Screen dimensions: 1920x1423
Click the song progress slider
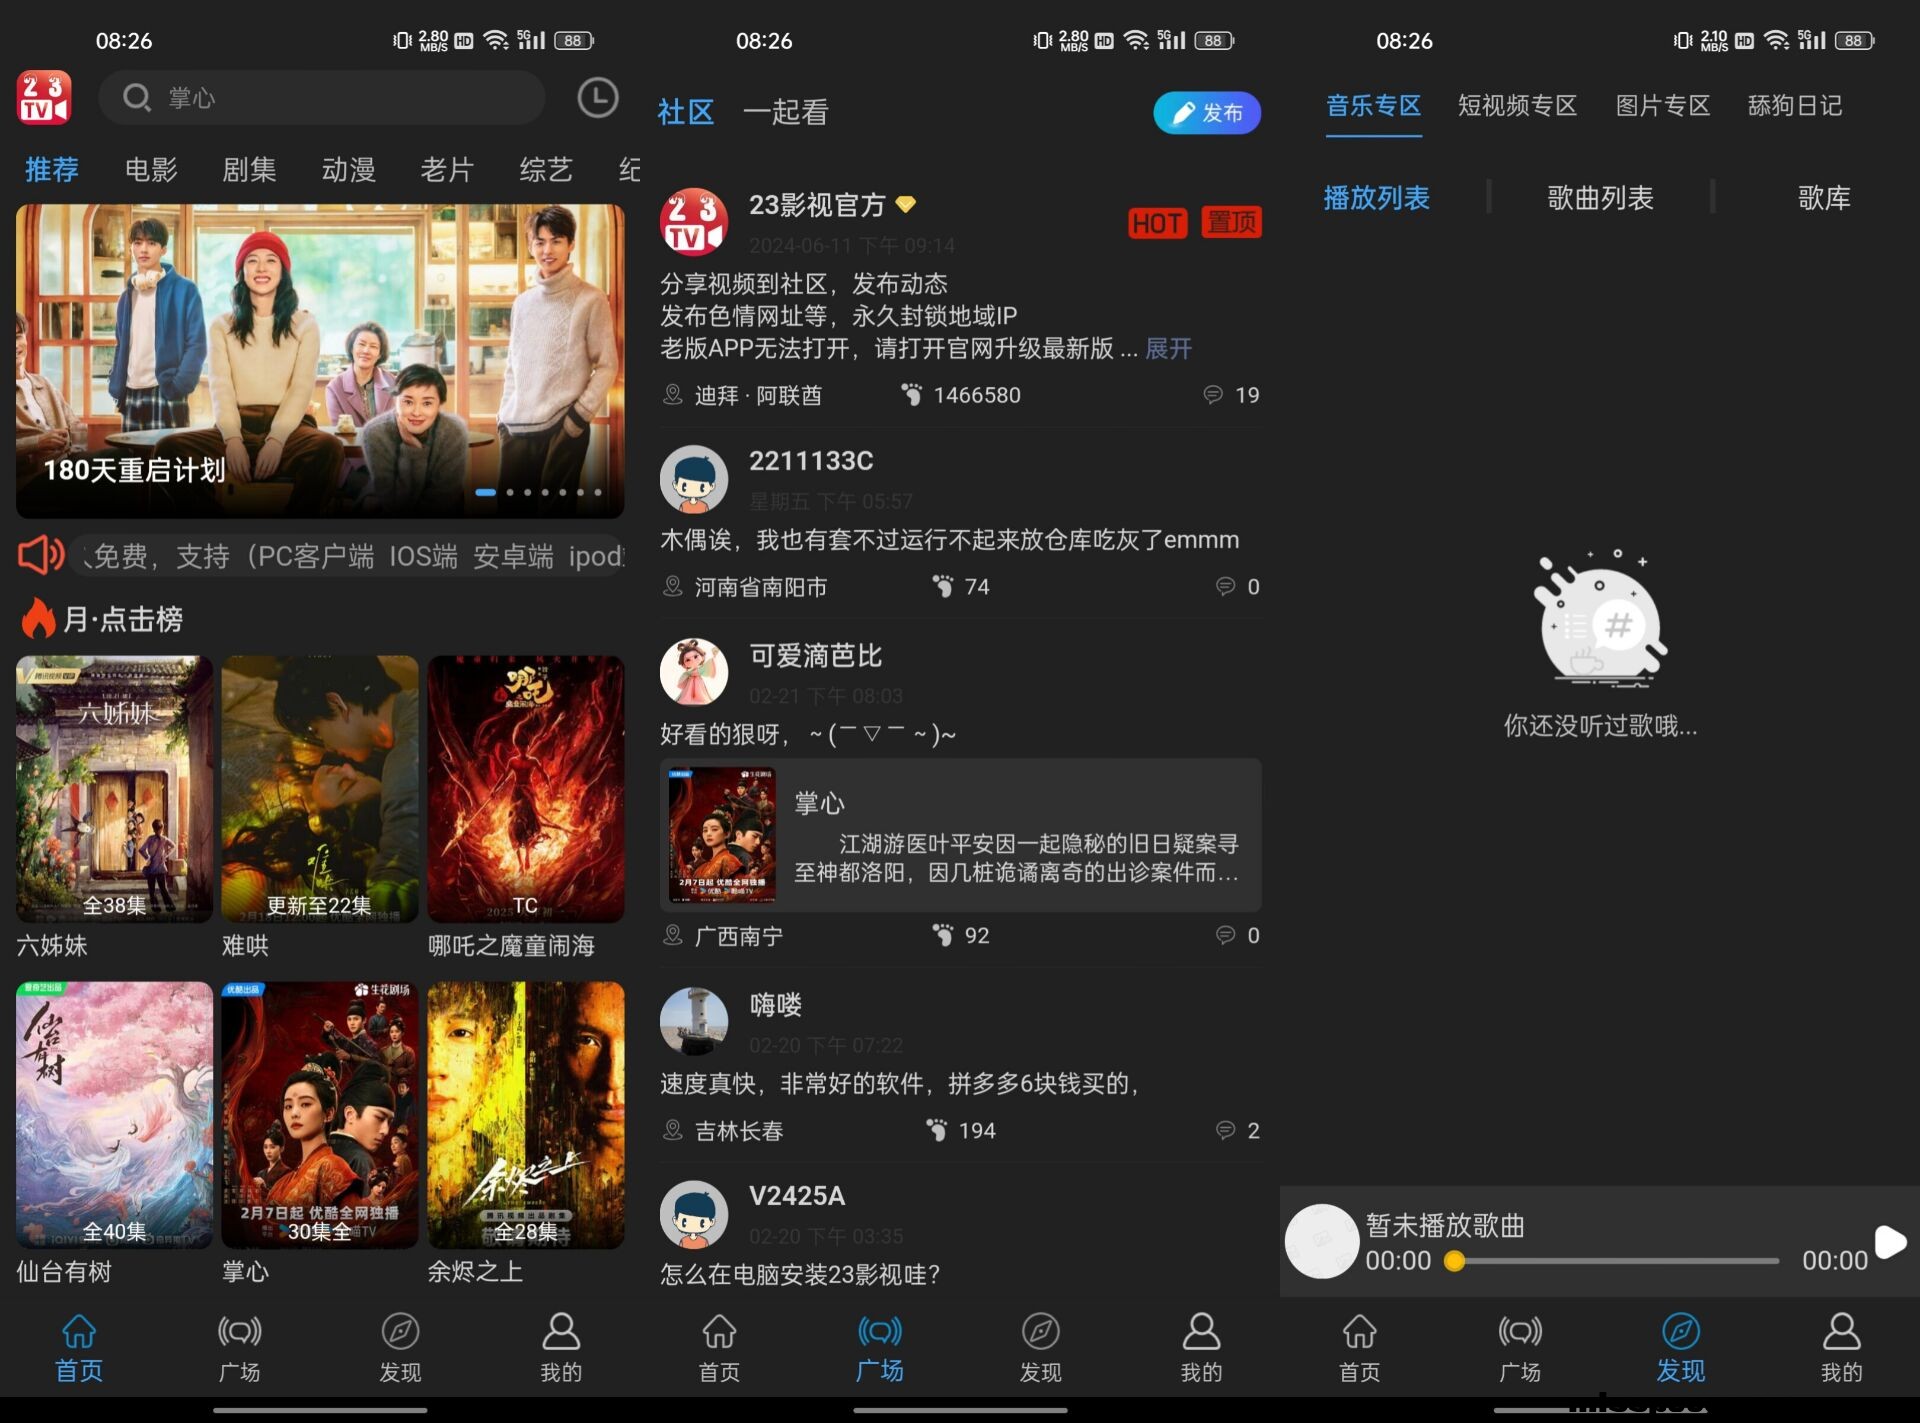(1615, 1261)
